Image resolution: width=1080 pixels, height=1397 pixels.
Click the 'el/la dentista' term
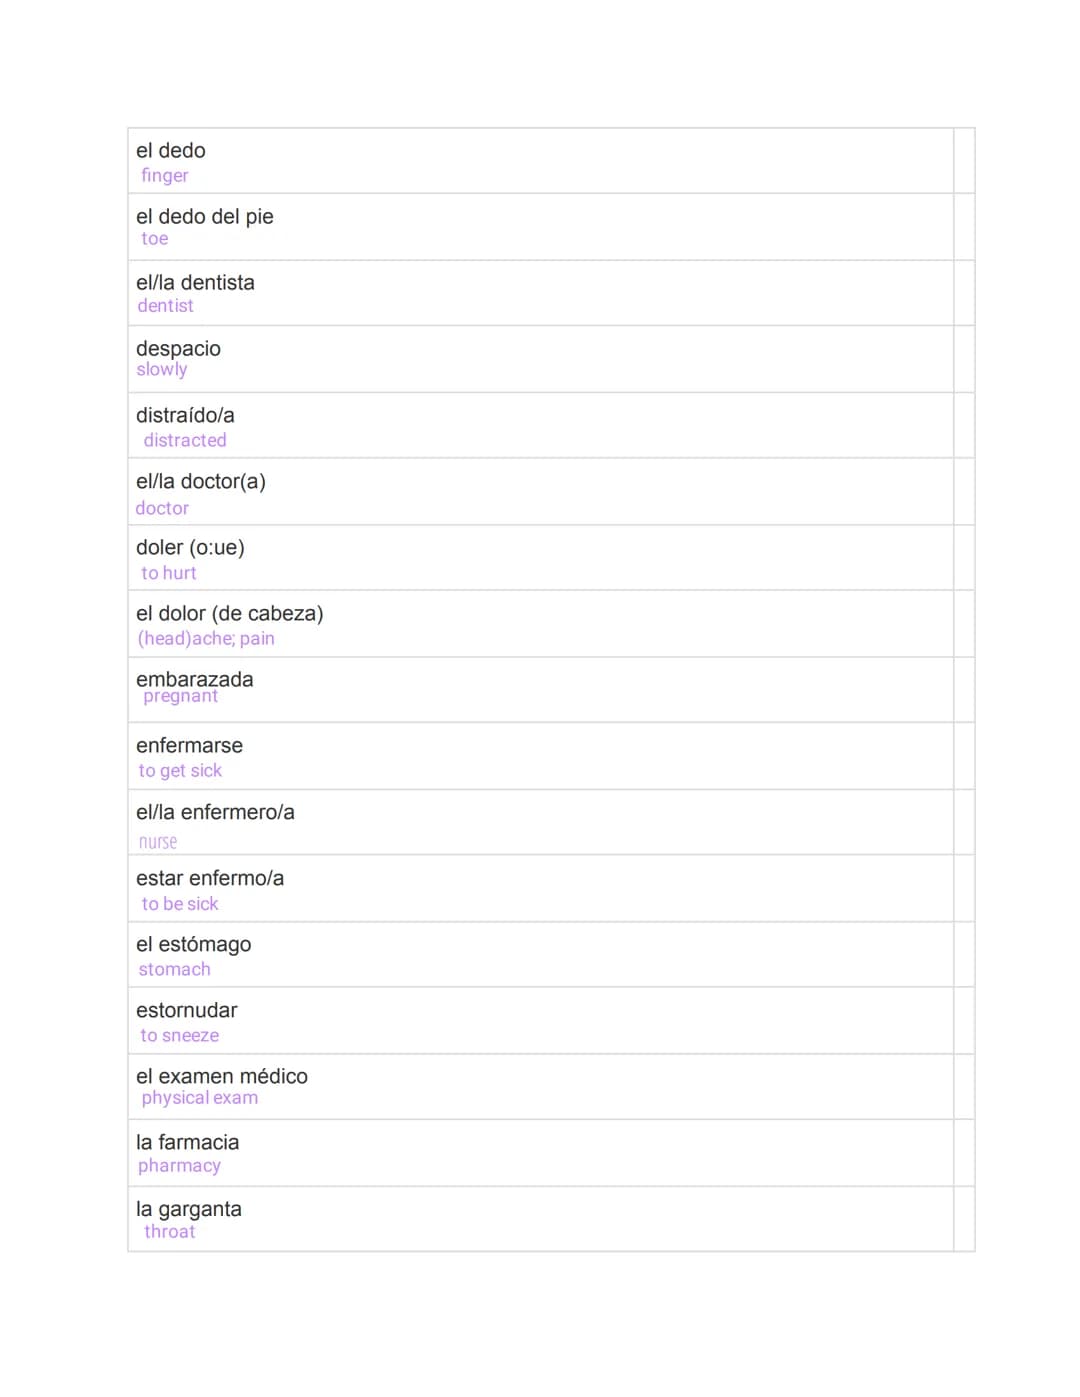pyautogui.click(x=195, y=283)
